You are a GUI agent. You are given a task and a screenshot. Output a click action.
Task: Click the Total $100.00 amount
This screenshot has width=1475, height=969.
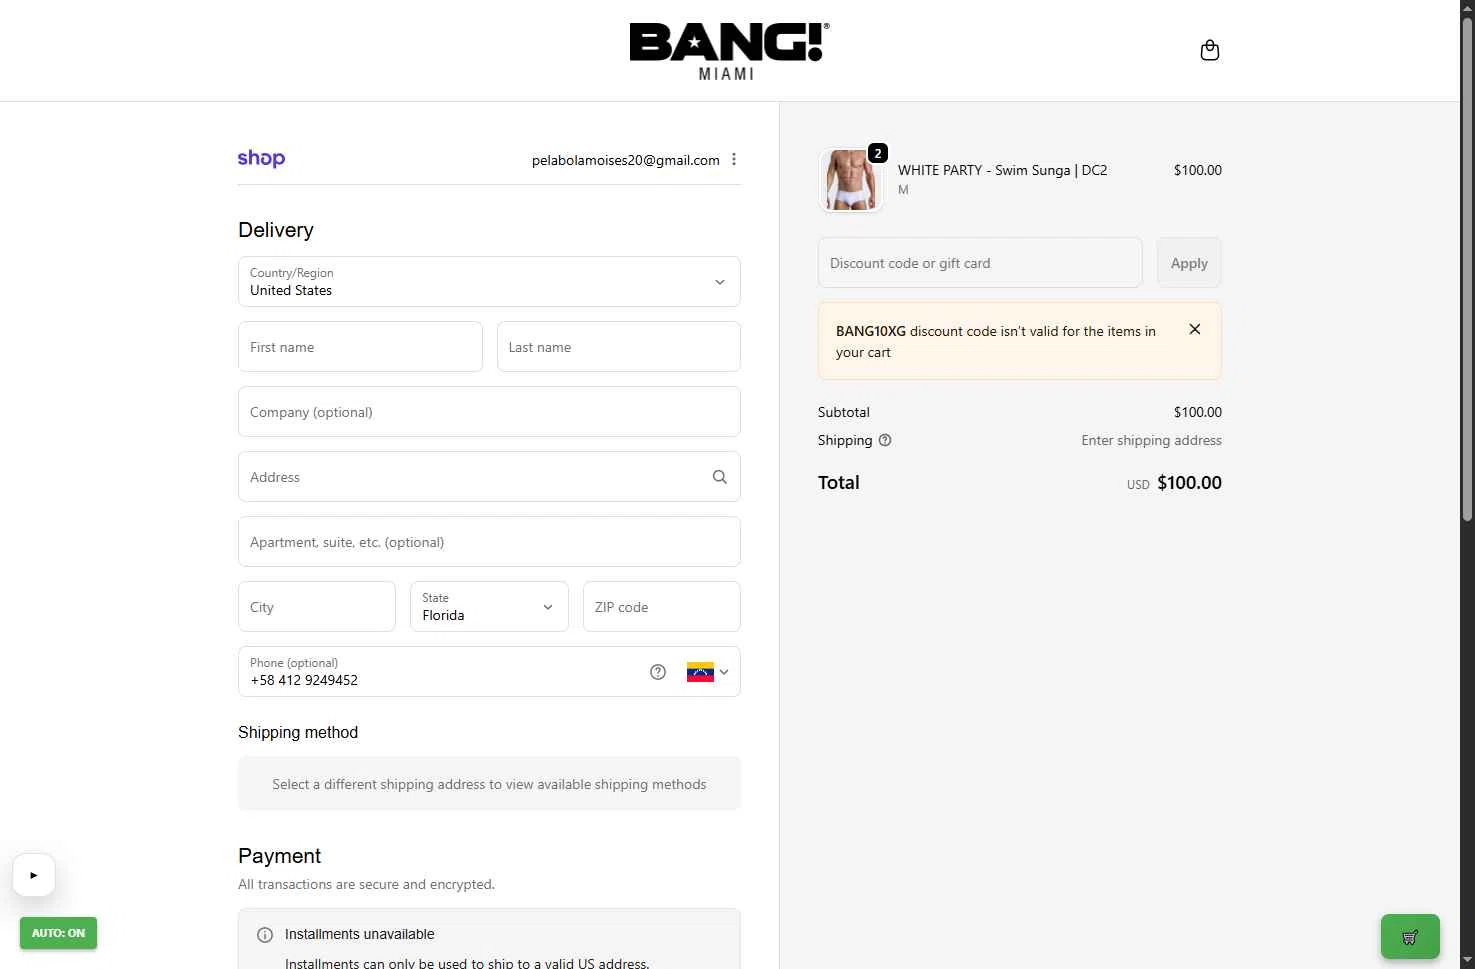(x=1189, y=483)
